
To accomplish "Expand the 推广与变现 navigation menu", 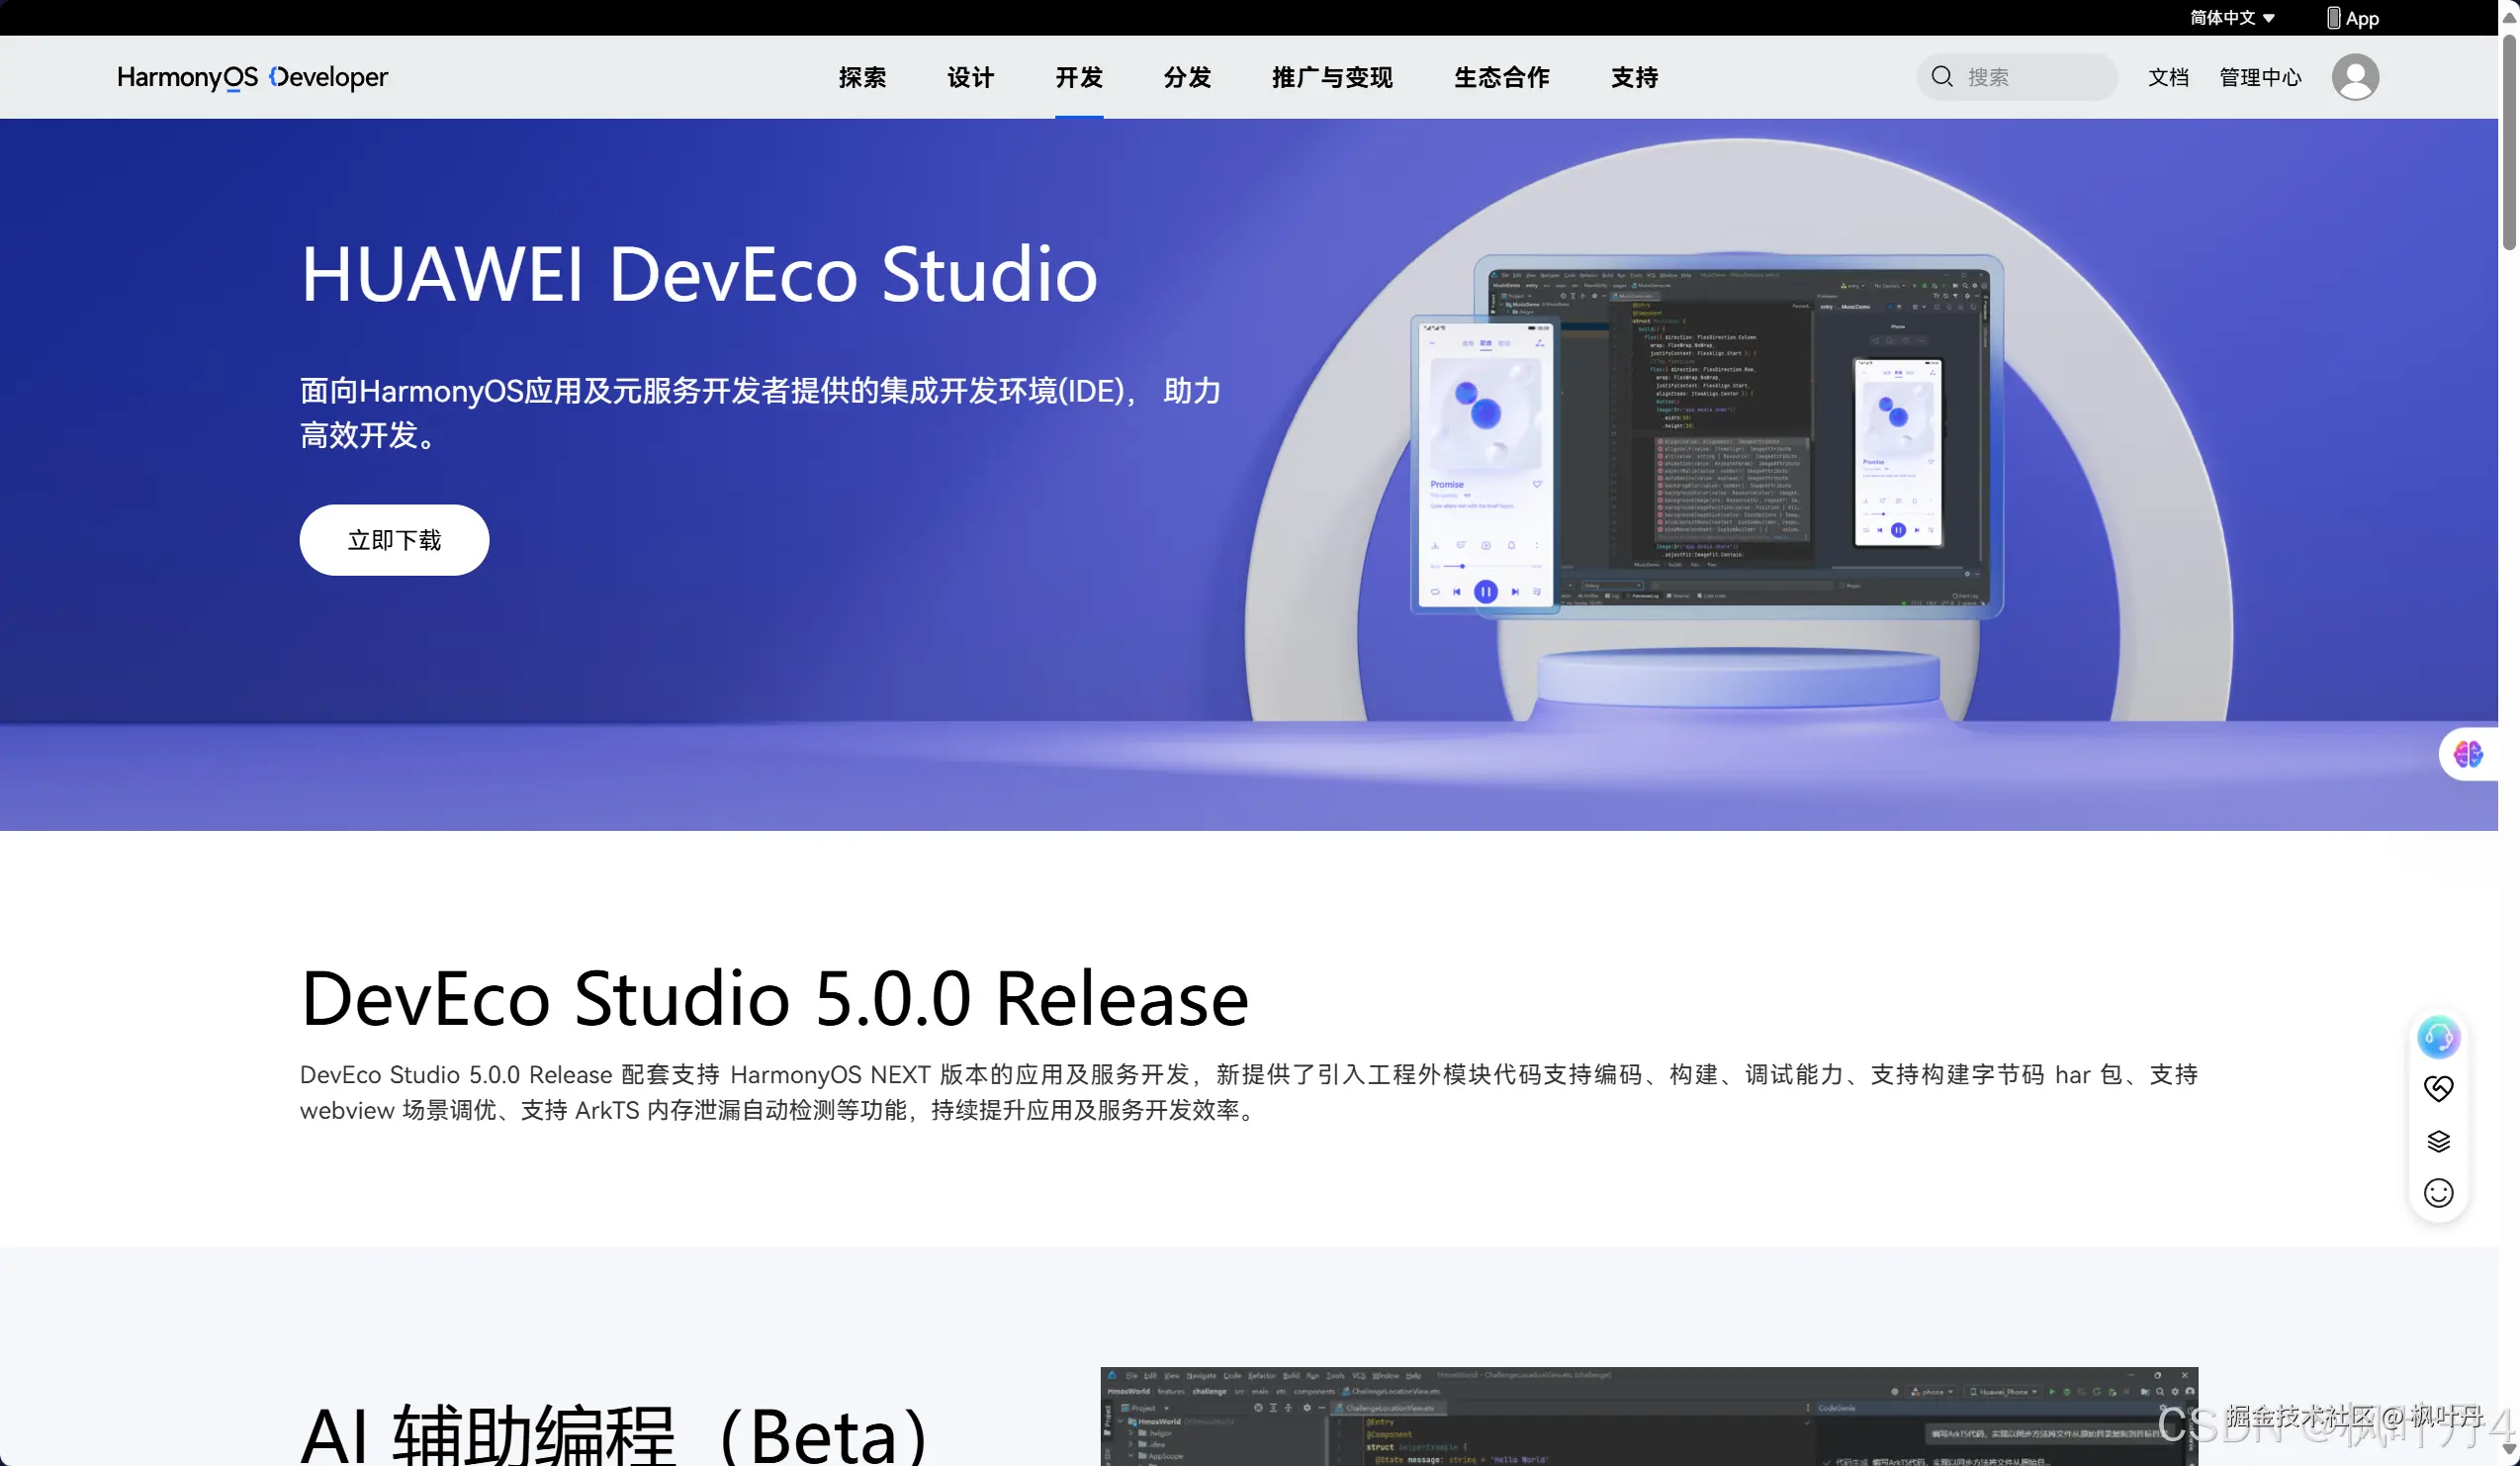I will [1332, 77].
